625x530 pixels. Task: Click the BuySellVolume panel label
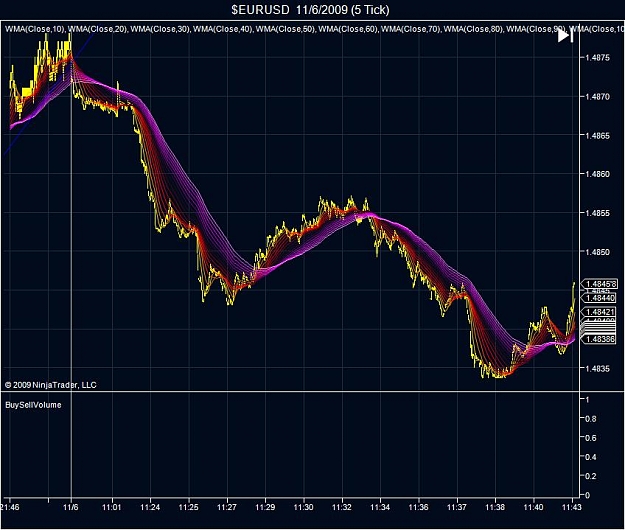[33, 405]
